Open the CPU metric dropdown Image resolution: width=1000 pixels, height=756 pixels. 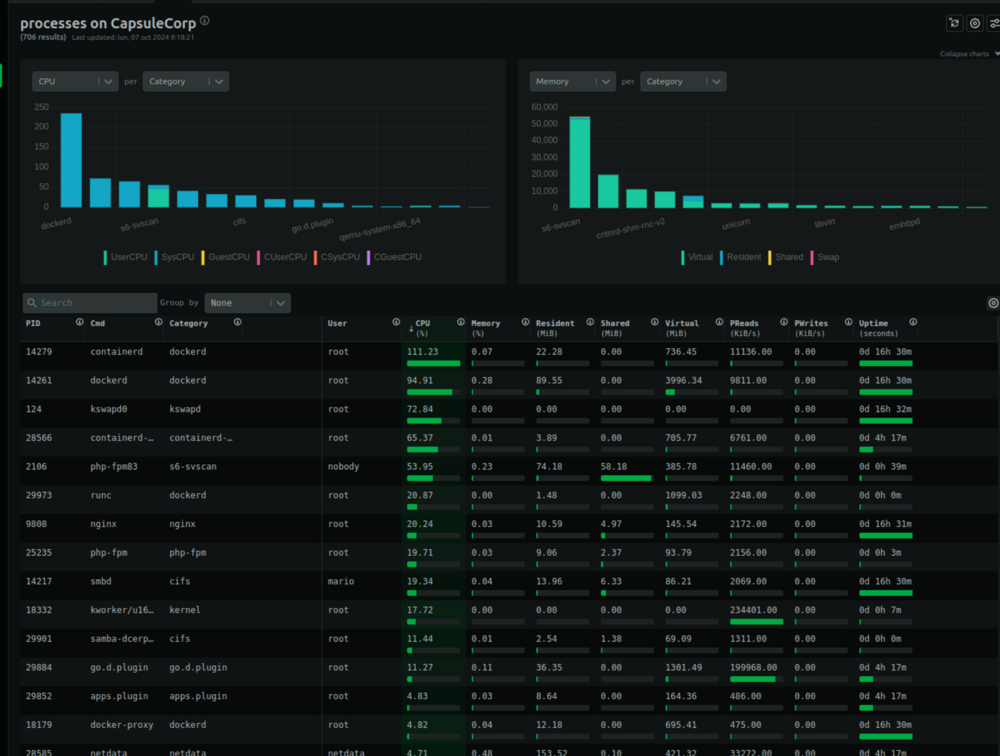[75, 82]
